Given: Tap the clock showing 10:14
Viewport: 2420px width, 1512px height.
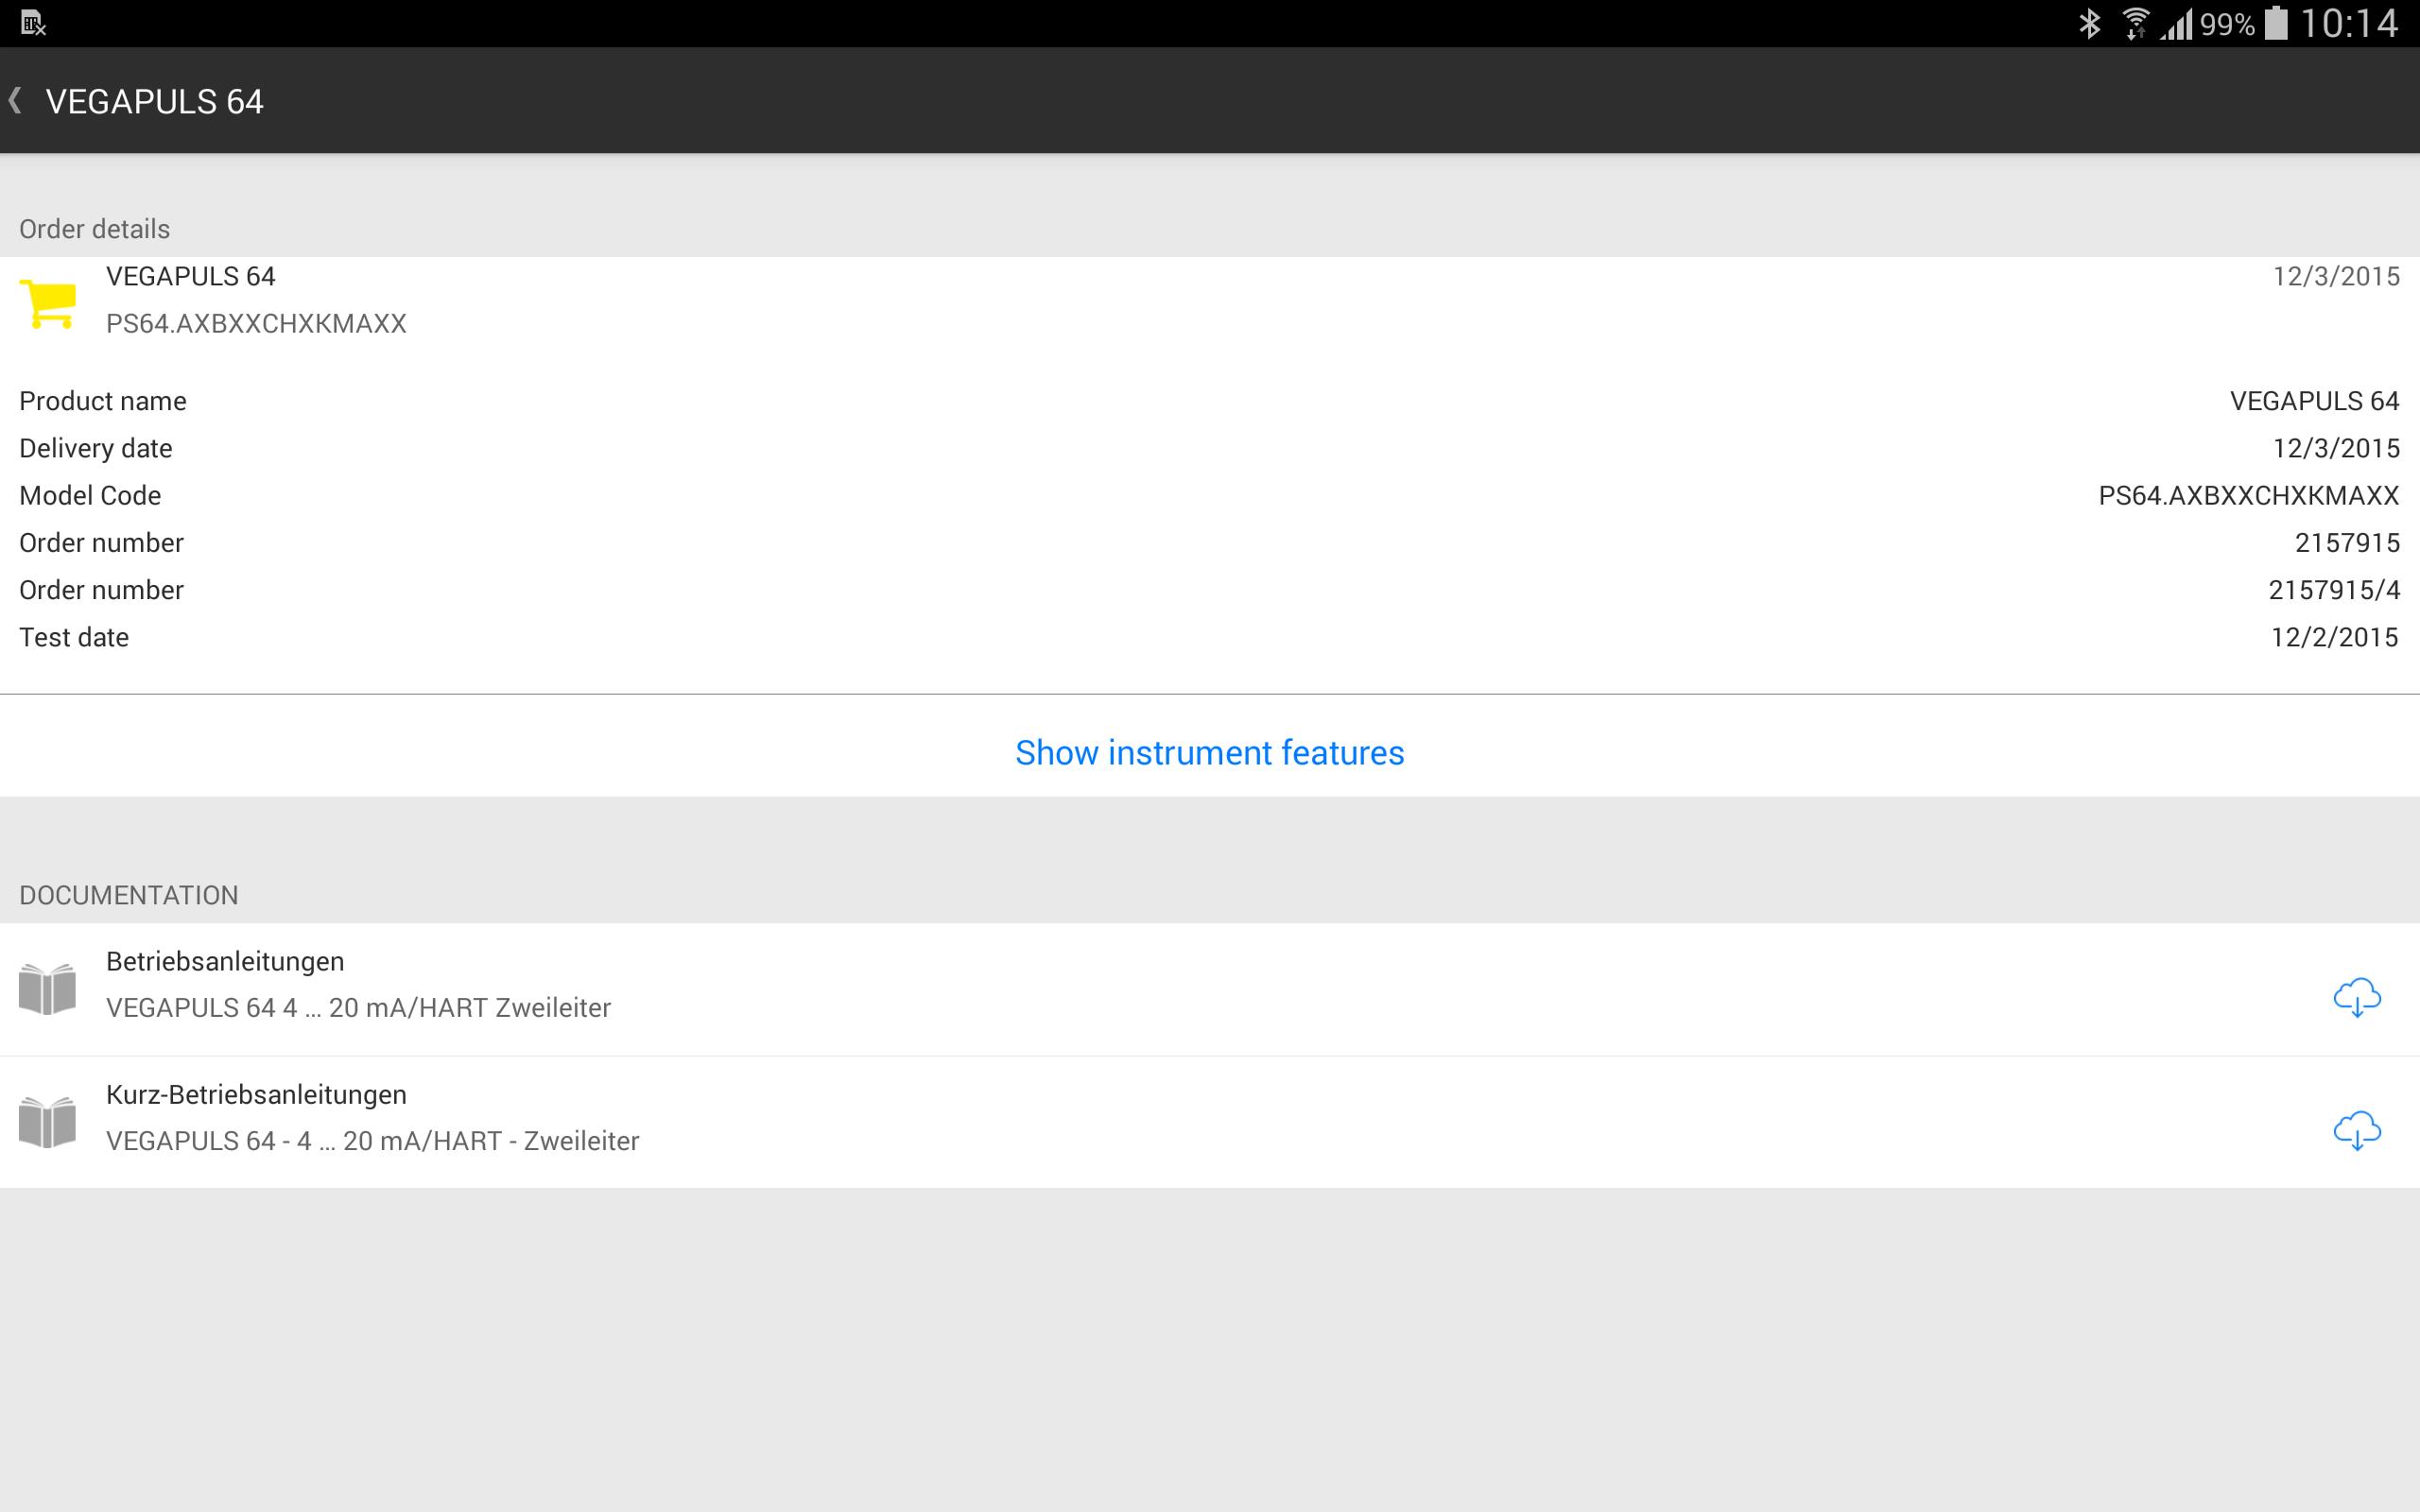Looking at the screenshot, I should pos(2348,23).
